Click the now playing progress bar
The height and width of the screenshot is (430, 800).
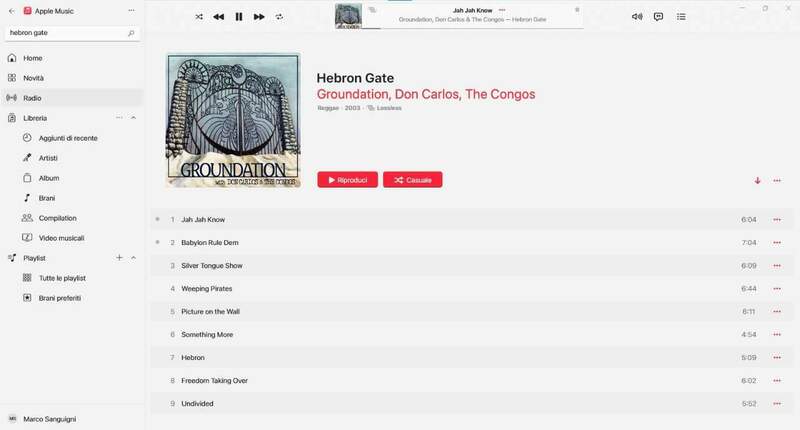473,28
